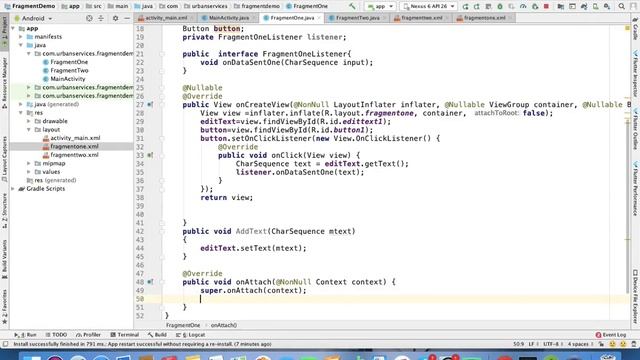Open the Event Log
640x360 pixels.
pyautogui.click(x=611, y=335)
